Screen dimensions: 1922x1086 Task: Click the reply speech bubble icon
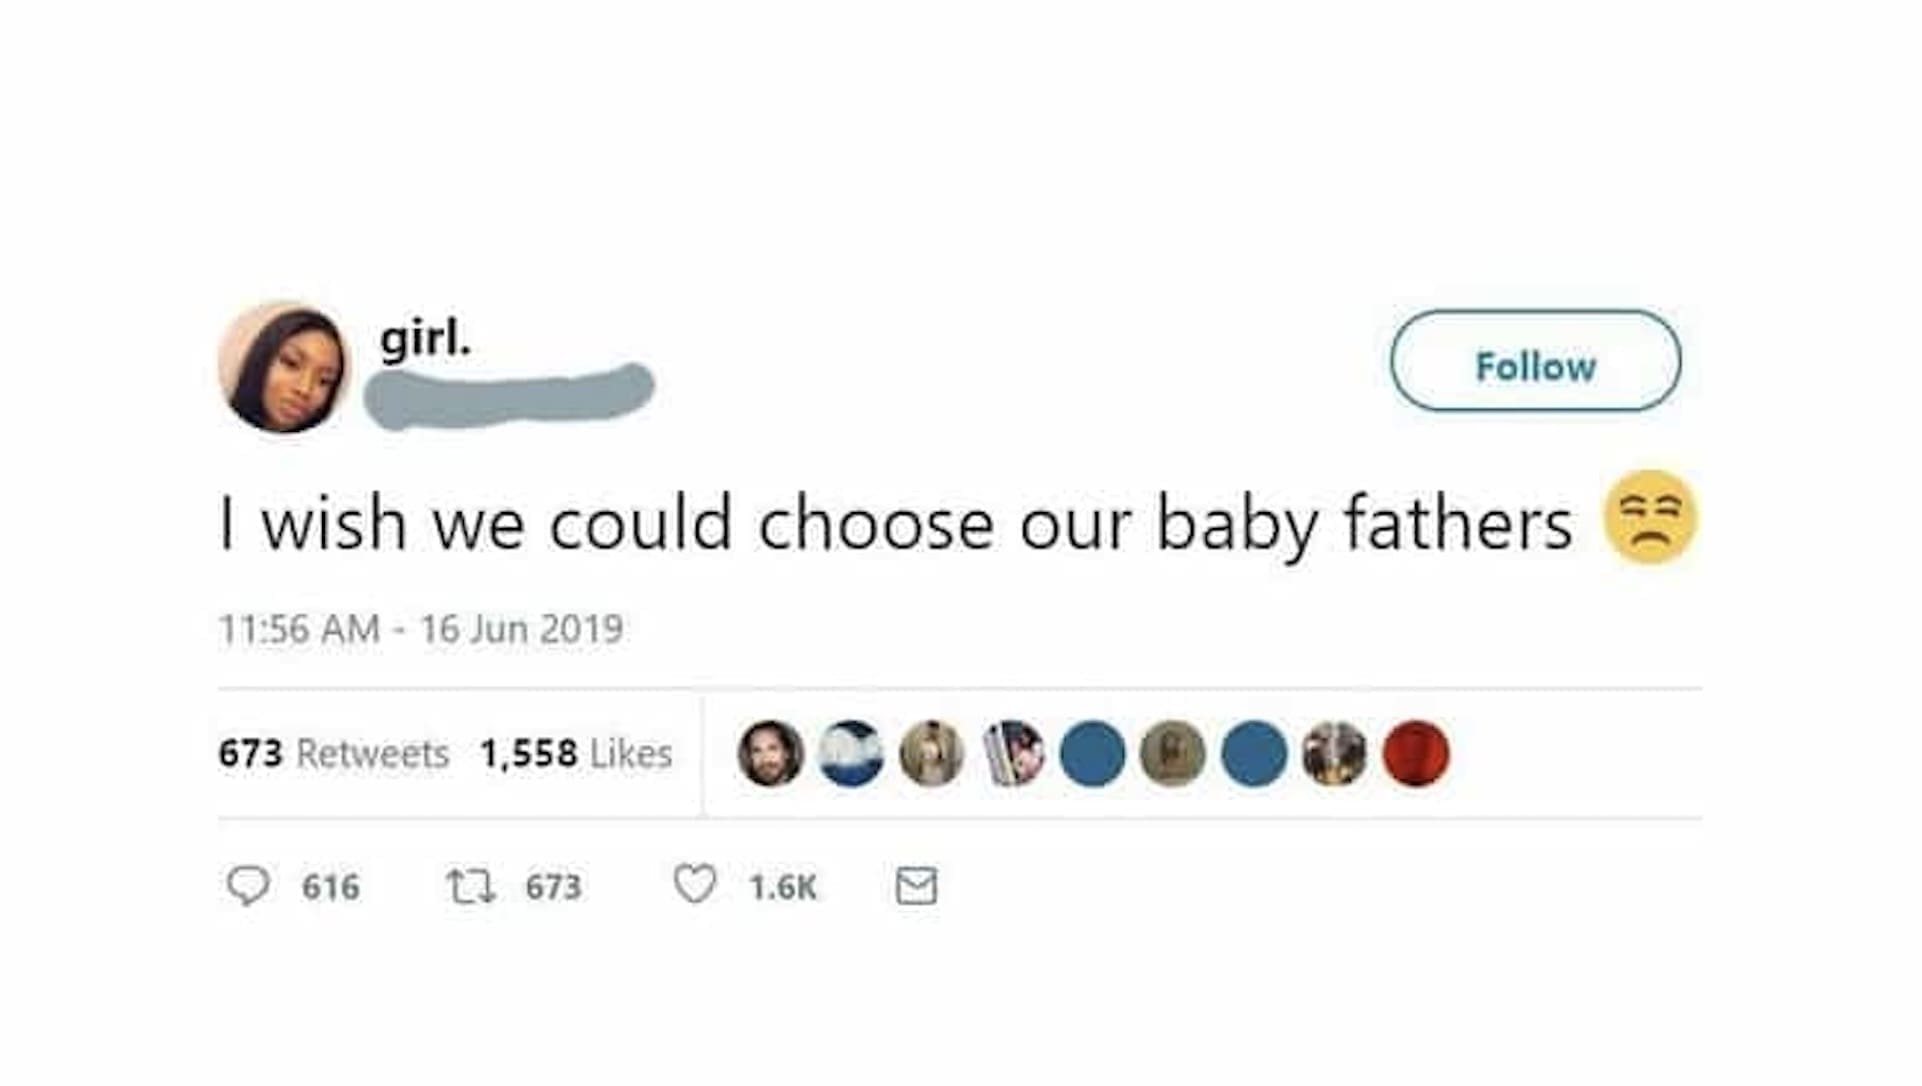(x=248, y=885)
